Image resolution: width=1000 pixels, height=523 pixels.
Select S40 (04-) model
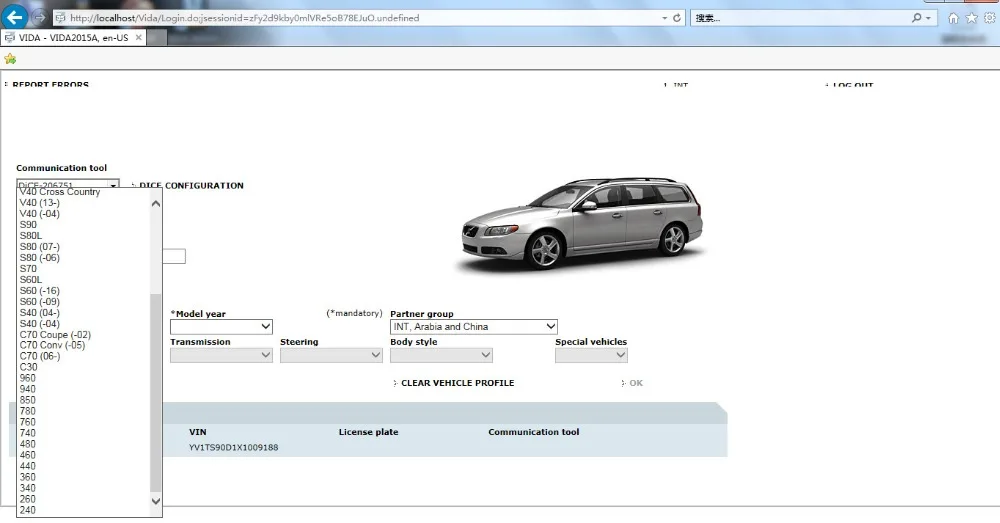click(x=40, y=313)
